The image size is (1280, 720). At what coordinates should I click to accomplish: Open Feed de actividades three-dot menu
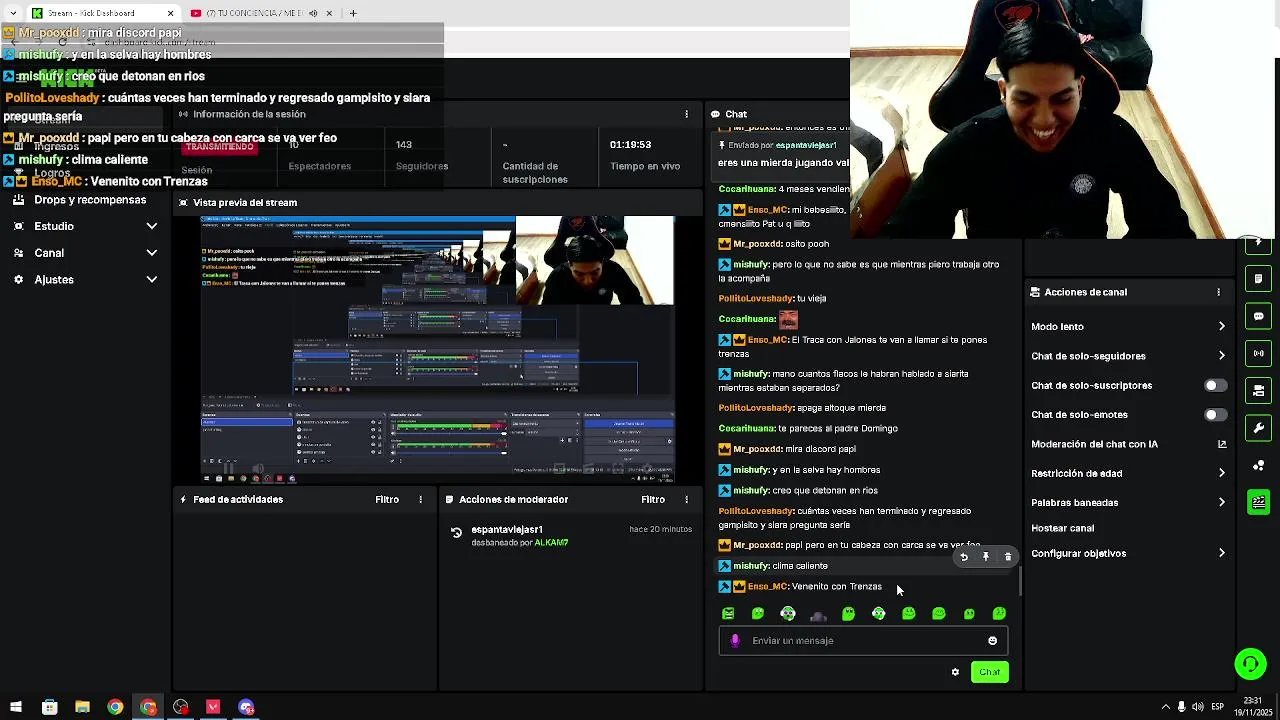click(420, 499)
